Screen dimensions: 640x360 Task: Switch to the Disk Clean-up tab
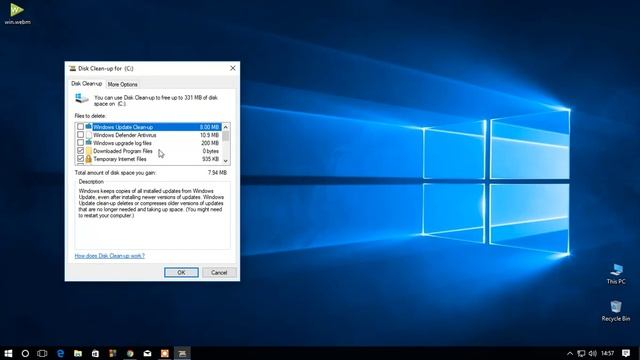pyautogui.click(x=87, y=84)
